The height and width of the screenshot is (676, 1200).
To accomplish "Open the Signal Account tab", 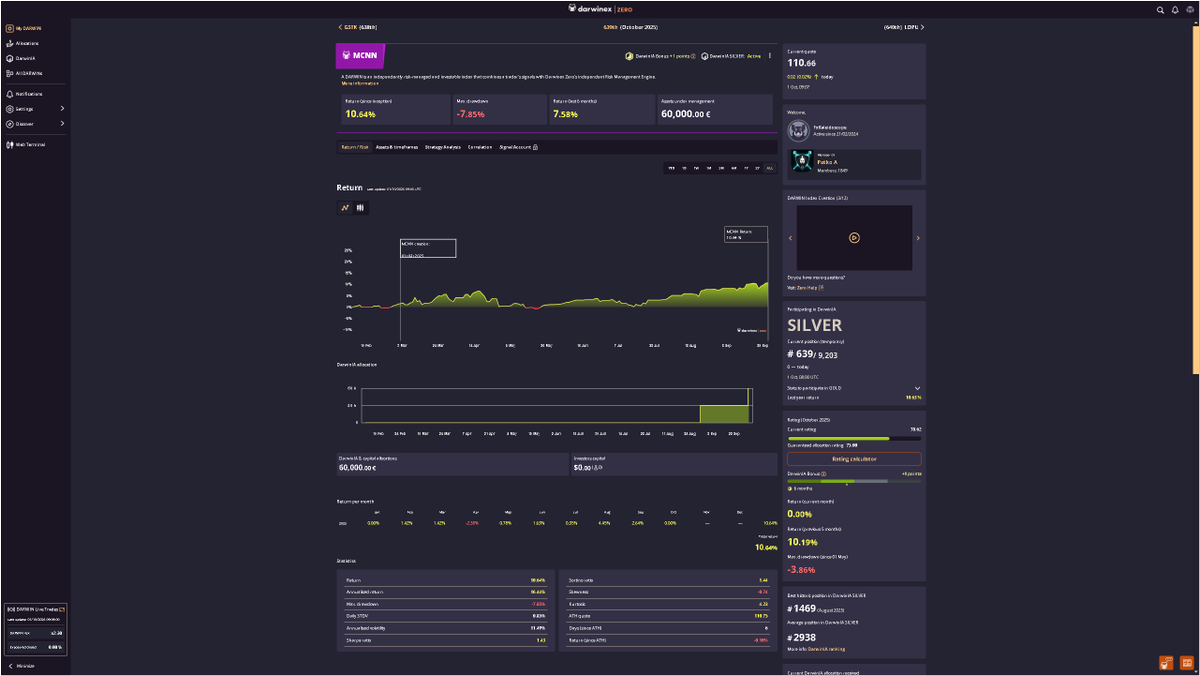I will [x=519, y=147].
